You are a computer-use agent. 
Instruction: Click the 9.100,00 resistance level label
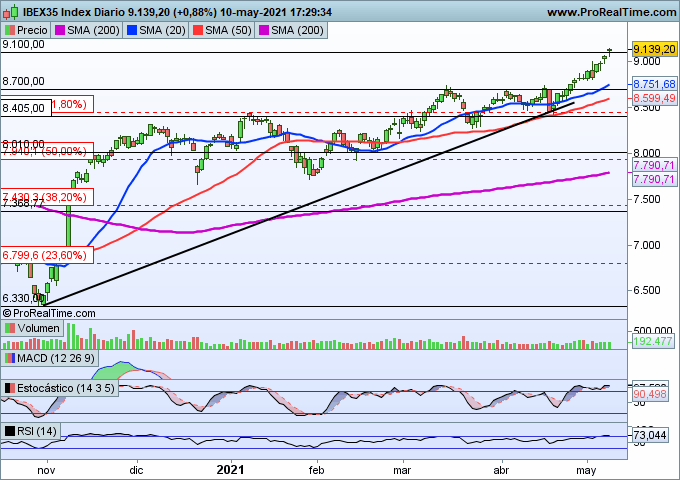pyautogui.click(x=23, y=44)
